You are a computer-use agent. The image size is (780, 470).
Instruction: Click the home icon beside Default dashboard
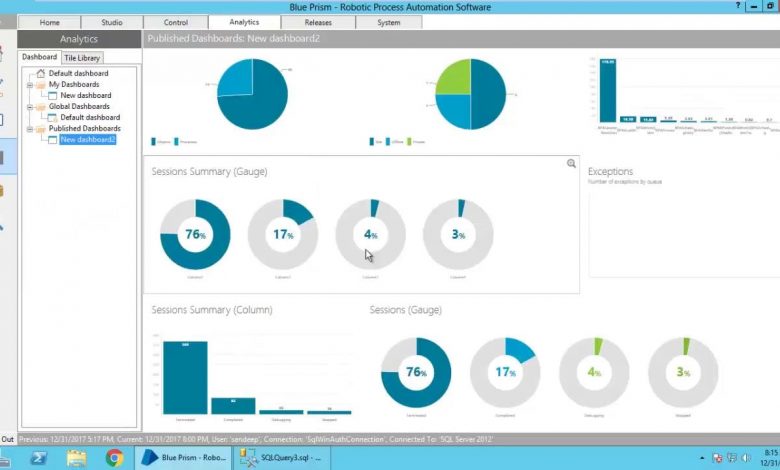41,73
